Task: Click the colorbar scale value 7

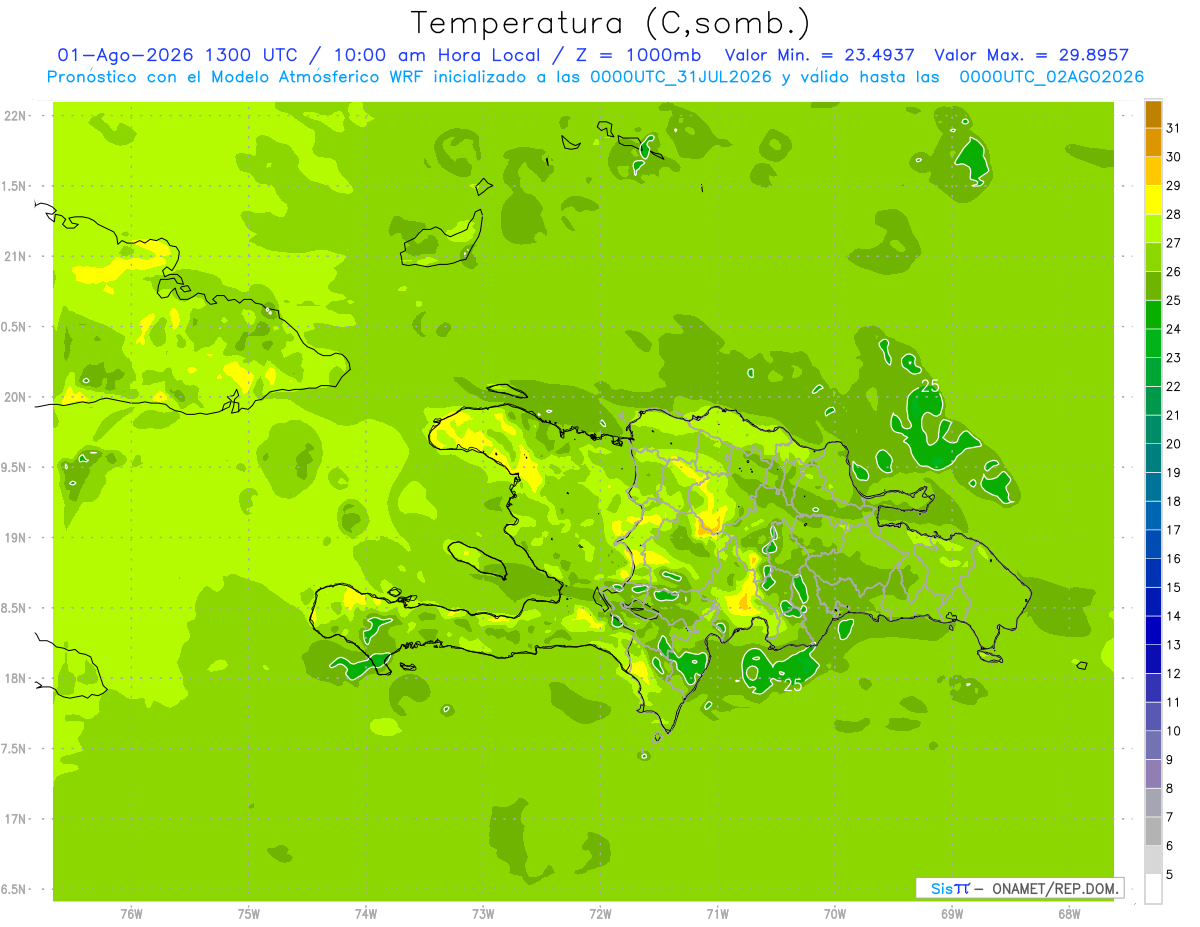Action: tap(1170, 817)
